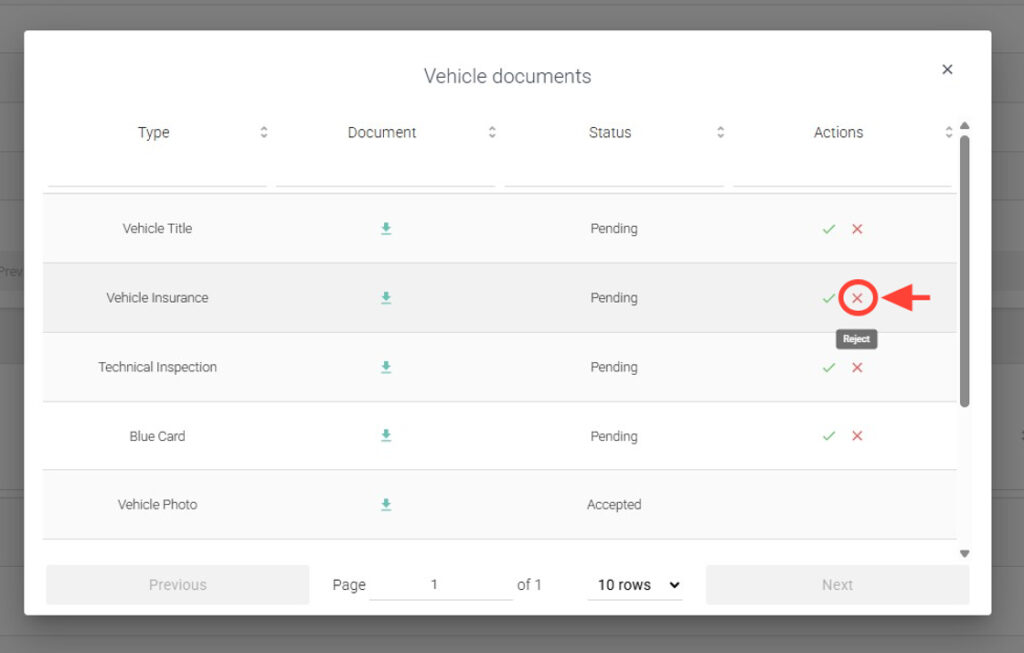Approve the Technical Inspection document
This screenshot has width=1024, height=653.
[828, 367]
